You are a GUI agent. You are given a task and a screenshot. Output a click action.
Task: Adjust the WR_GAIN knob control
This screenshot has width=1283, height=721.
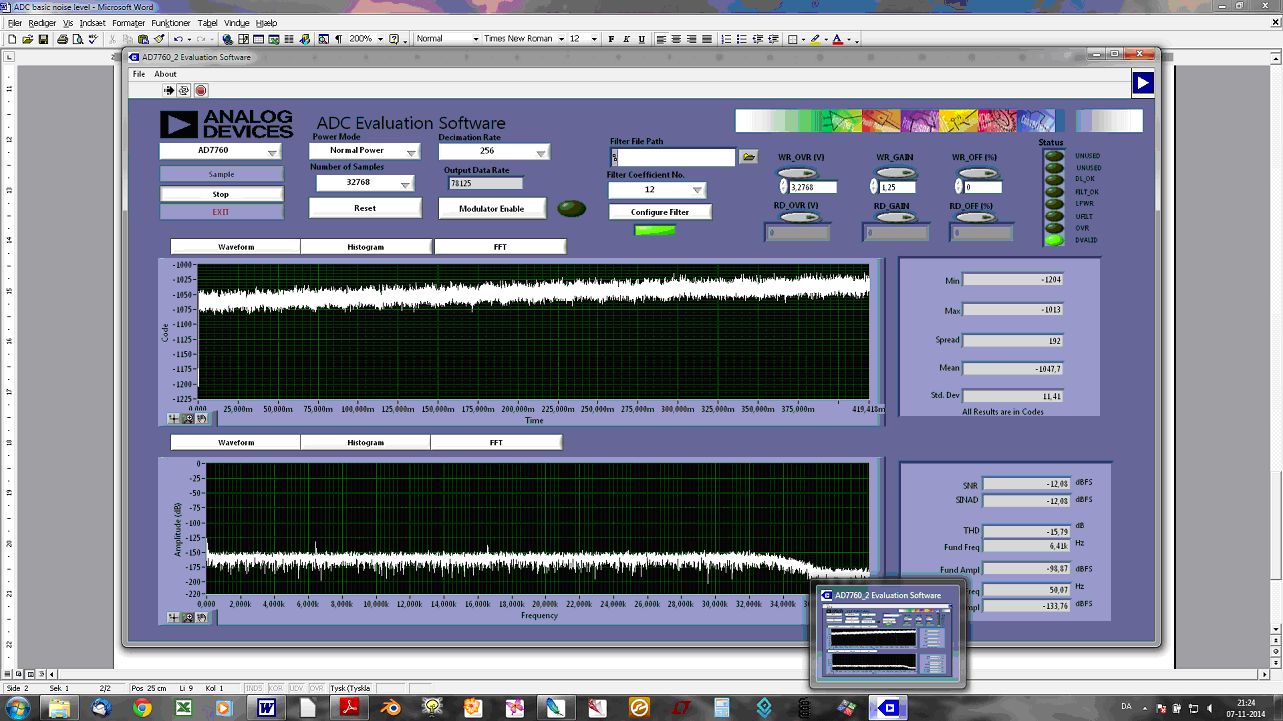tap(895, 174)
